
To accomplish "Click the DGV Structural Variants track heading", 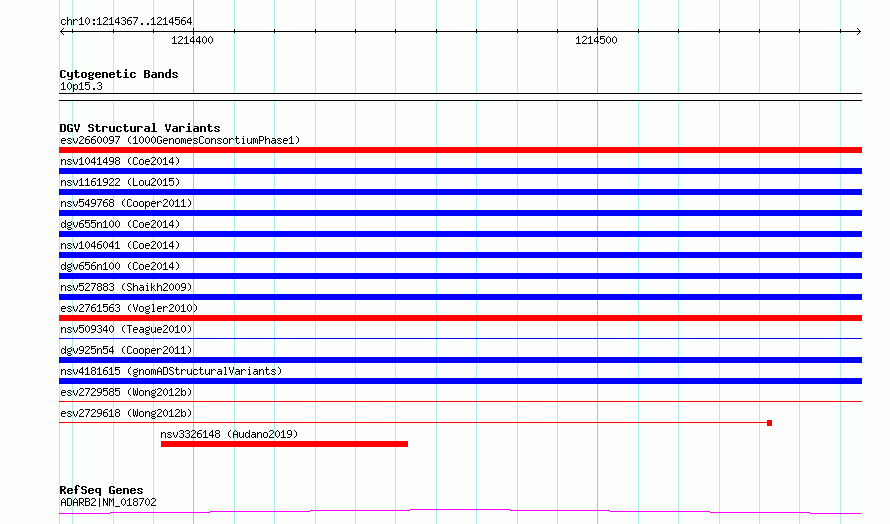I will [x=140, y=128].
